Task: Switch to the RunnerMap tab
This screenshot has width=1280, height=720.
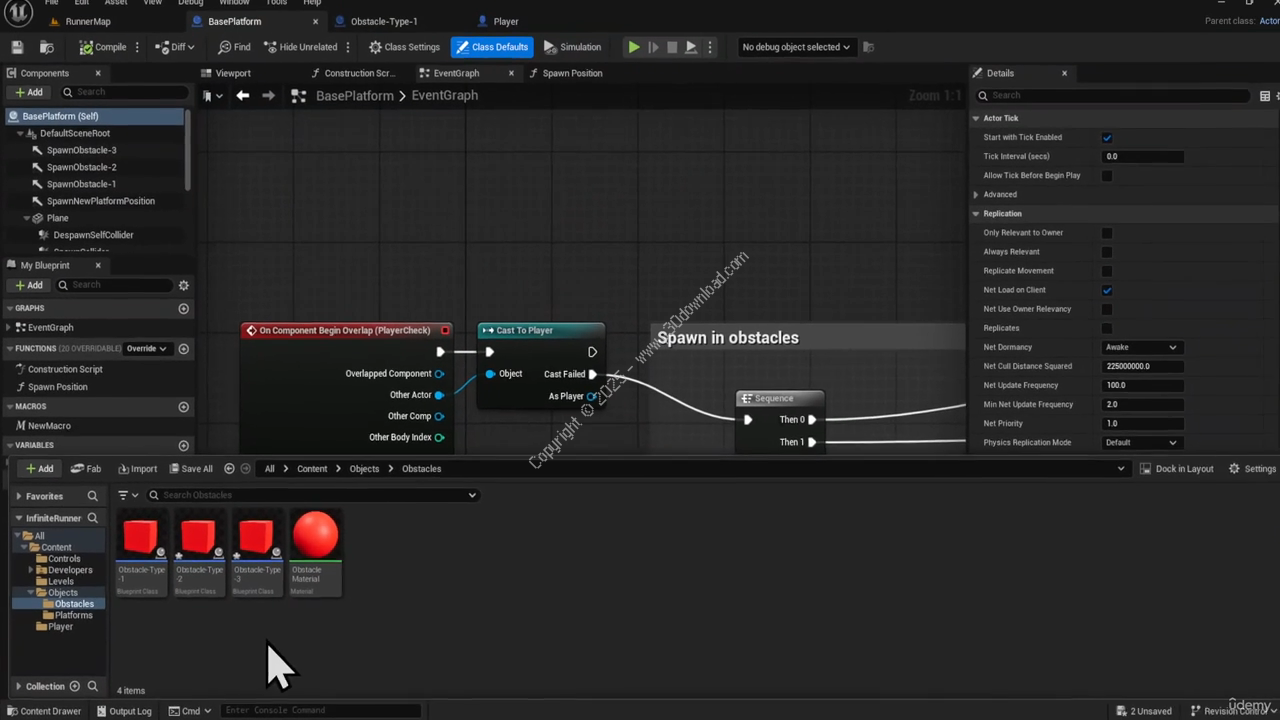Action: [88, 21]
